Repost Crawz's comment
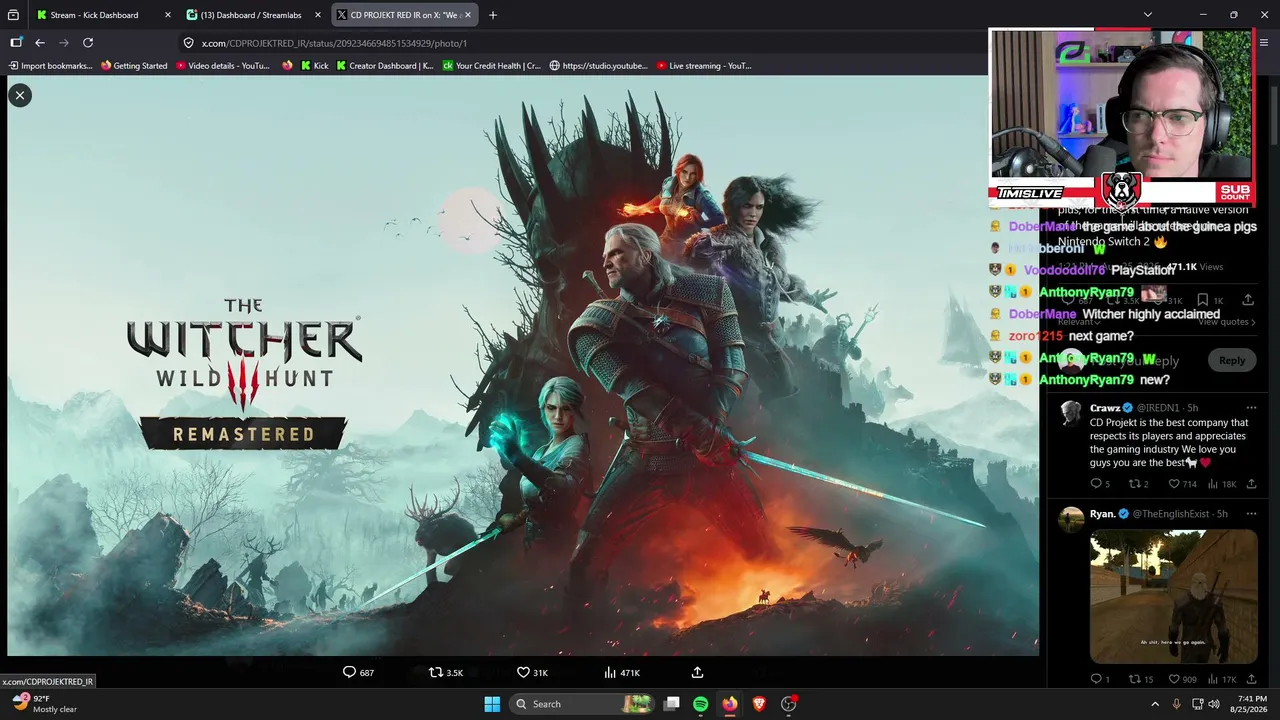The image size is (1280, 720). point(1138,484)
